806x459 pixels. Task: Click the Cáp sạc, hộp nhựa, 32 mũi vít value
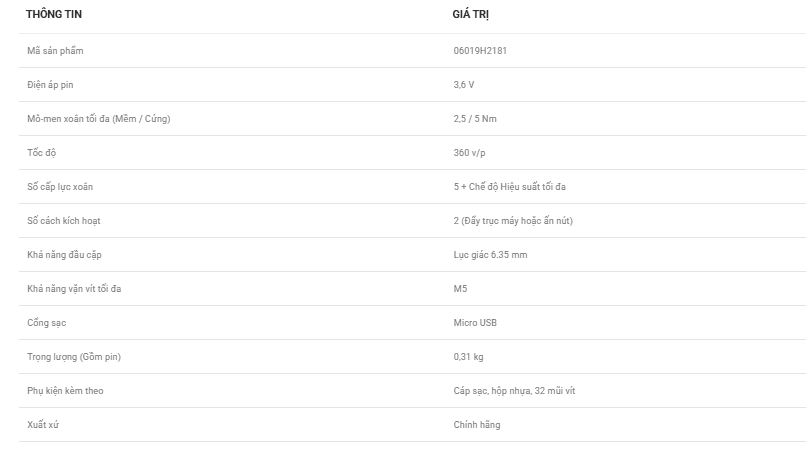coord(514,391)
